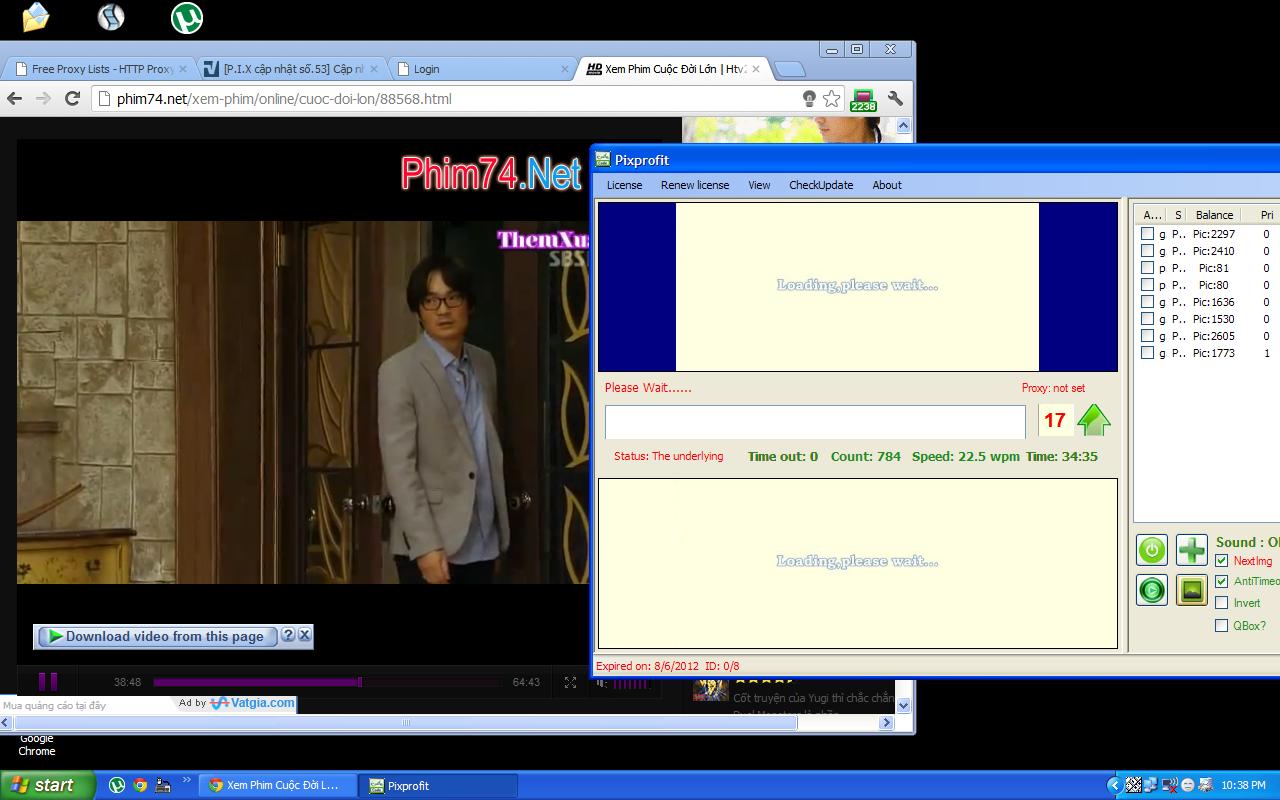
Task: Click the Chrome address bar URL
Action: pos(284,99)
